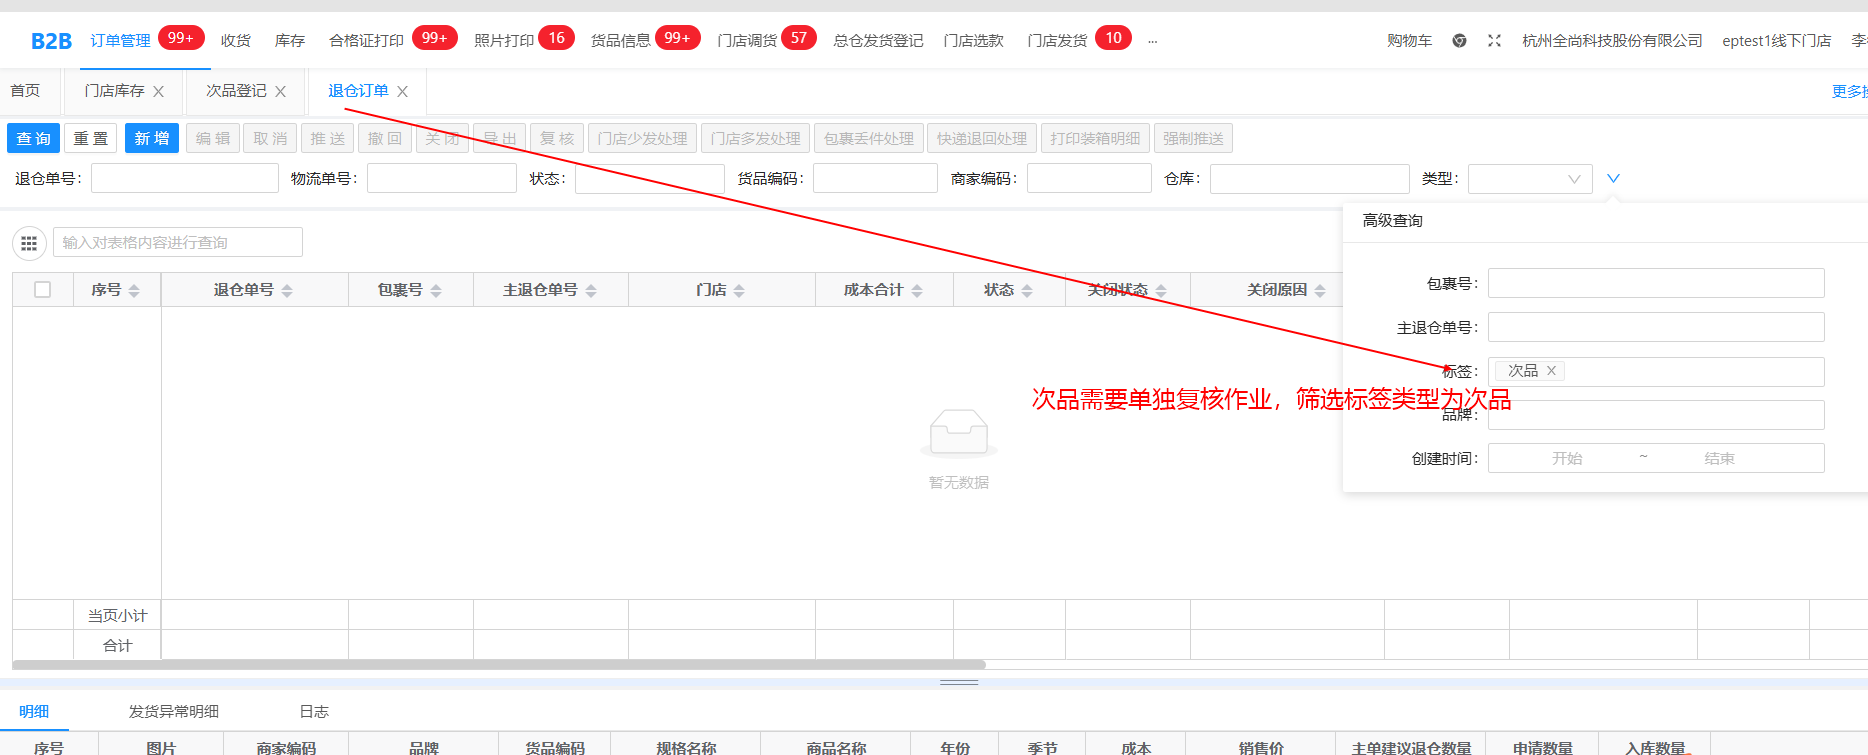Screen dimensions: 1868x755
Task: Switch to the 发货异常明细 tab
Action: [173, 712]
